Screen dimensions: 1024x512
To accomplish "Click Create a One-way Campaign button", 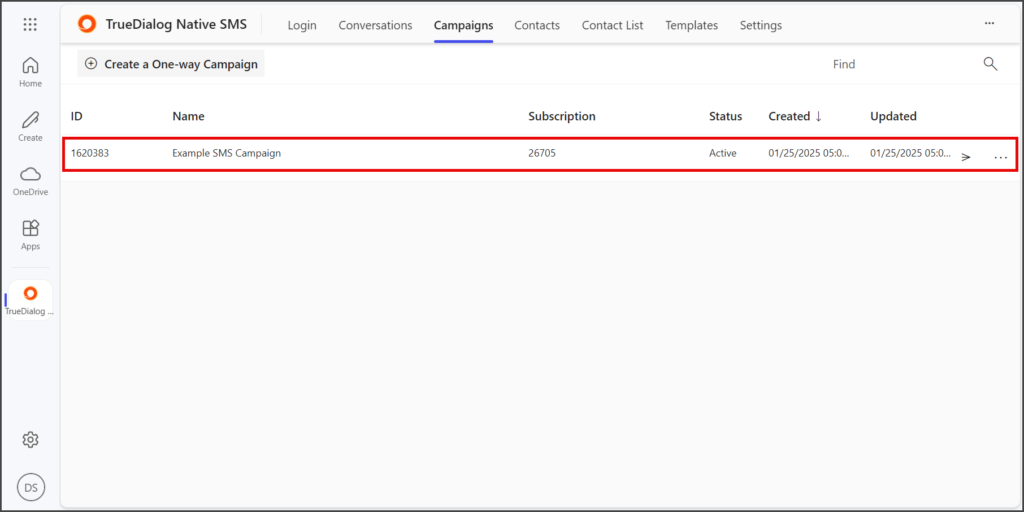I will (x=171, y=64).
